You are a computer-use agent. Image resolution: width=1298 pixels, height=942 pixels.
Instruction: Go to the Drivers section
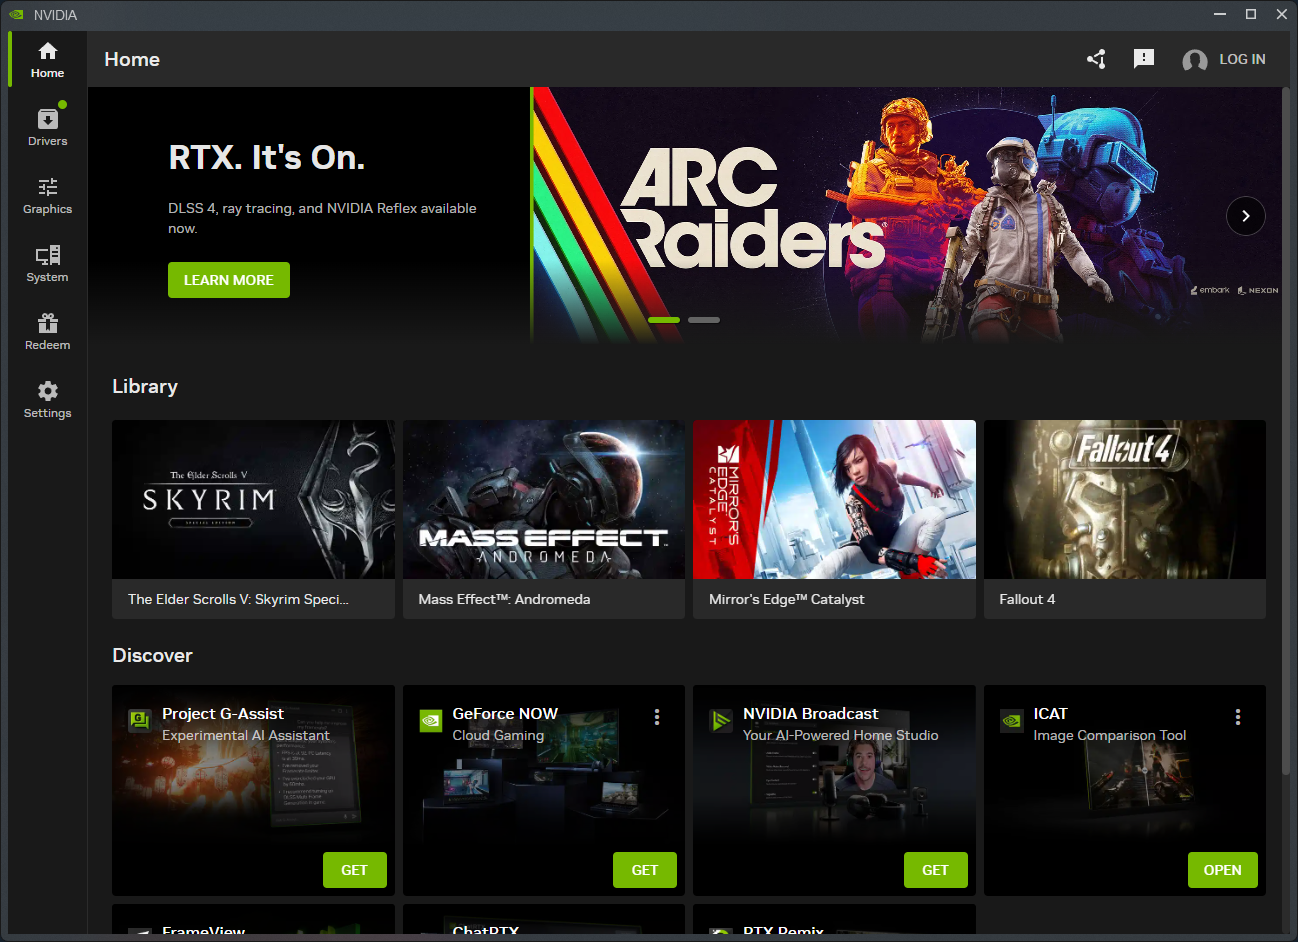pyautogui.click(x=47, y=128)
